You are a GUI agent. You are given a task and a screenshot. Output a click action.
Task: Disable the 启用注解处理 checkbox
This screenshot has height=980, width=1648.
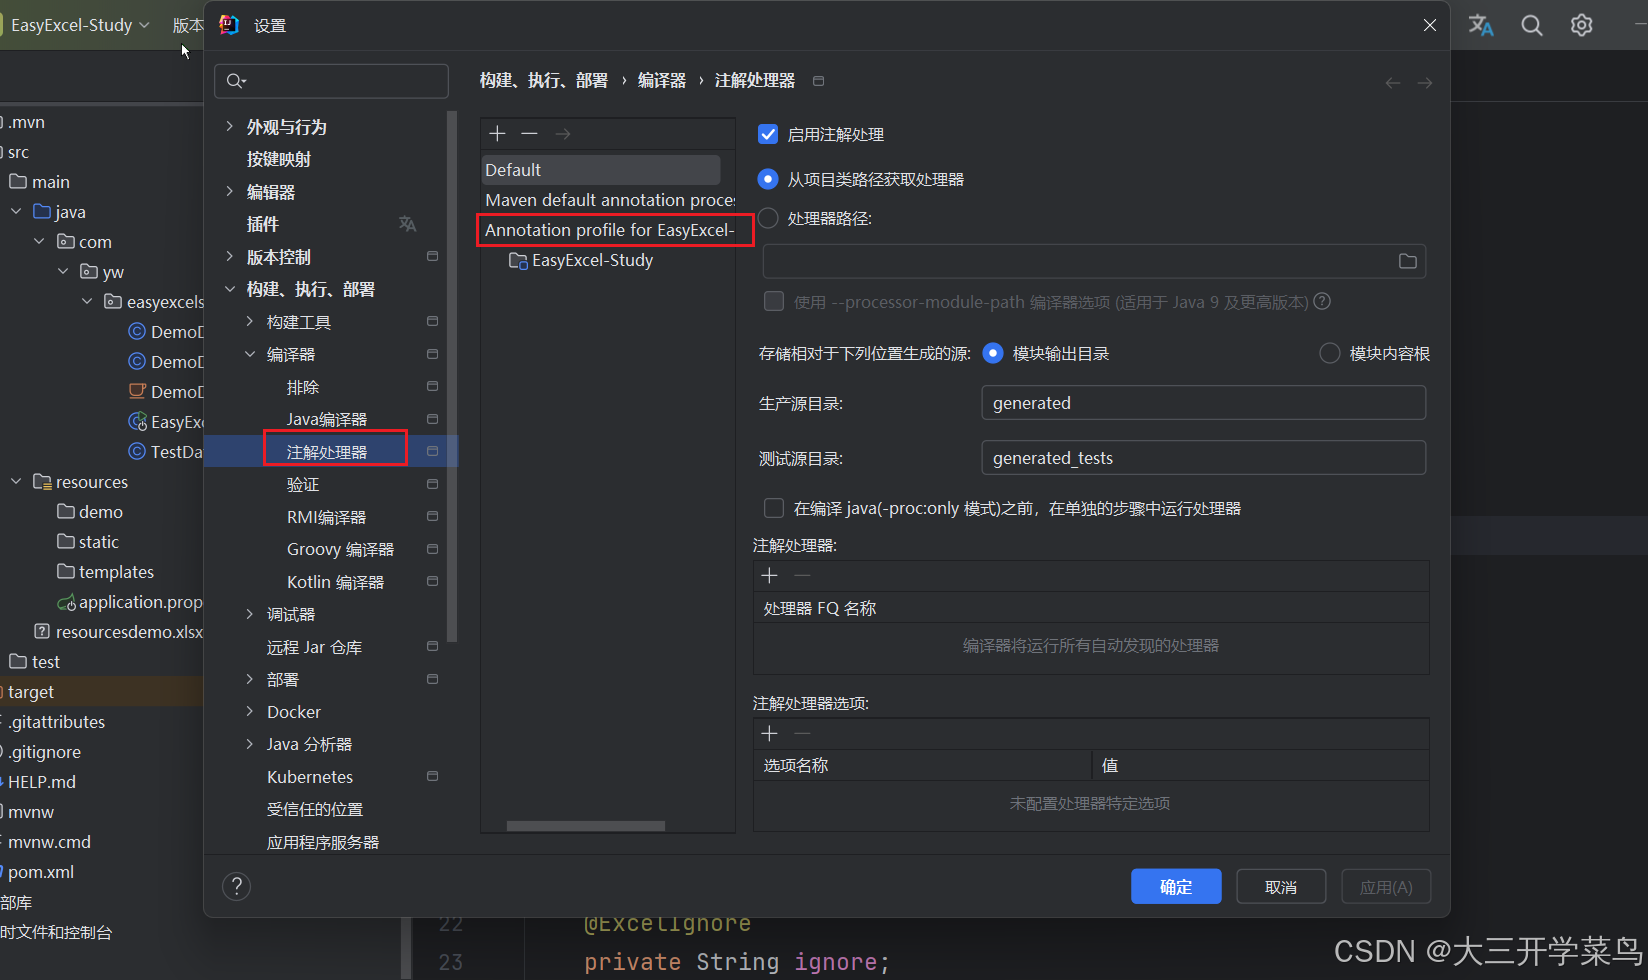(767, 133)
